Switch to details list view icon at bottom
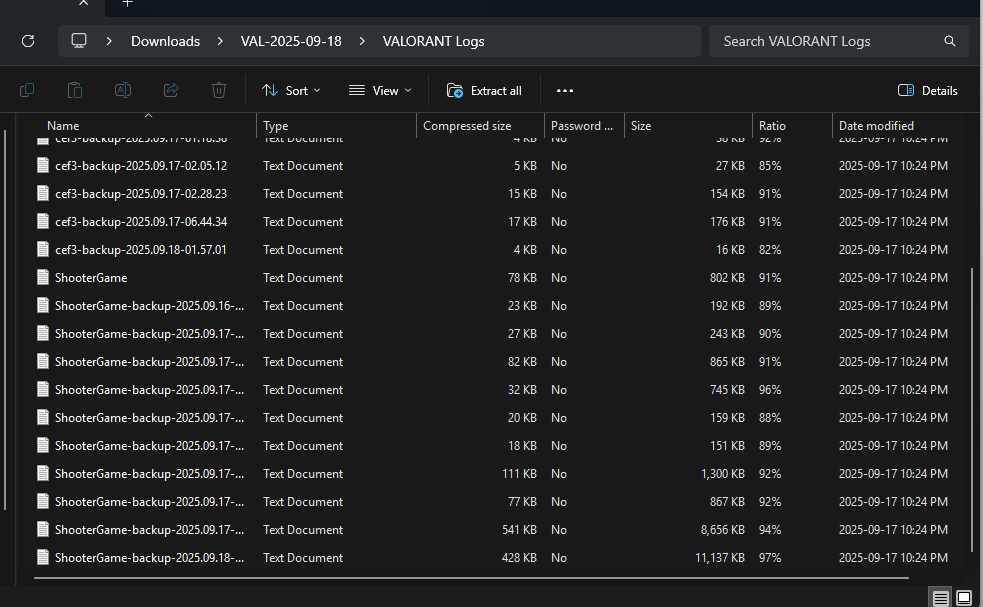 tap(940, 598)
